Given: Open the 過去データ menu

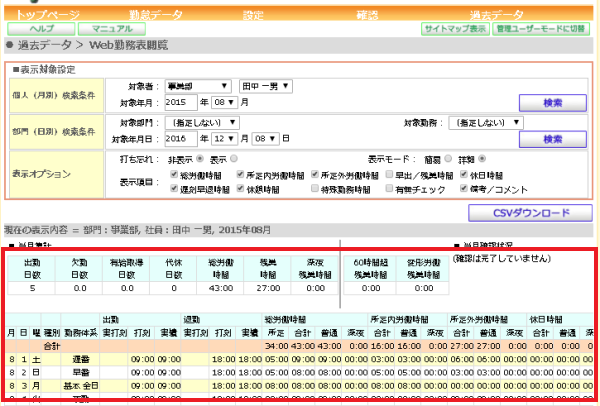Looking at the screenshot, I should 496,15.
